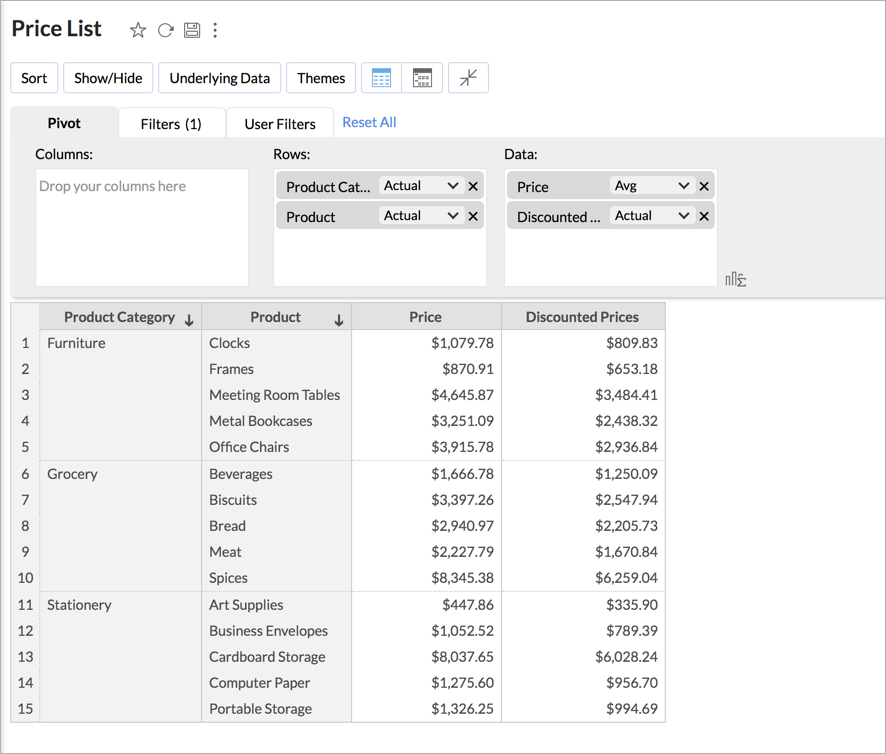Screen dimensions: 886x754
Task: Open the vertical ellipsis options menu
Action: click(x=216, y=31)
